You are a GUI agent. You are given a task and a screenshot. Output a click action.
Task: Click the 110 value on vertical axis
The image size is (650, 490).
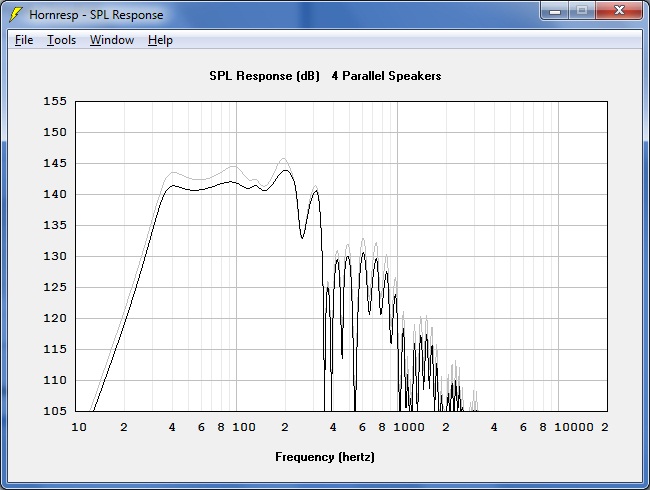tap(55, 380)
